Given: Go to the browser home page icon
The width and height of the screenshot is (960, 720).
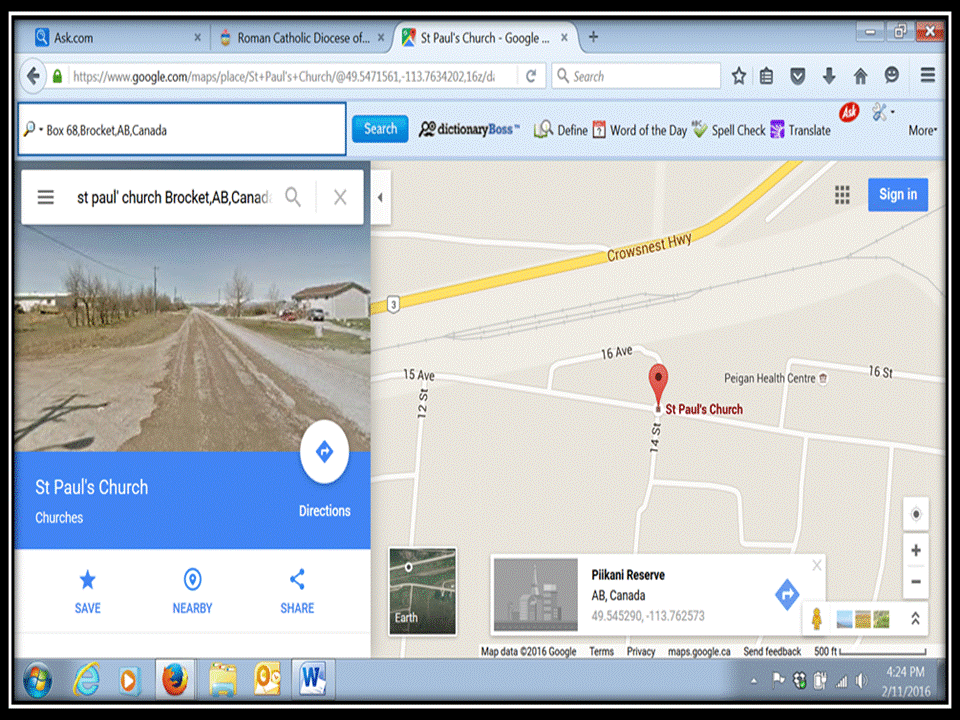Looking at the screenshot, I should 860,76.
